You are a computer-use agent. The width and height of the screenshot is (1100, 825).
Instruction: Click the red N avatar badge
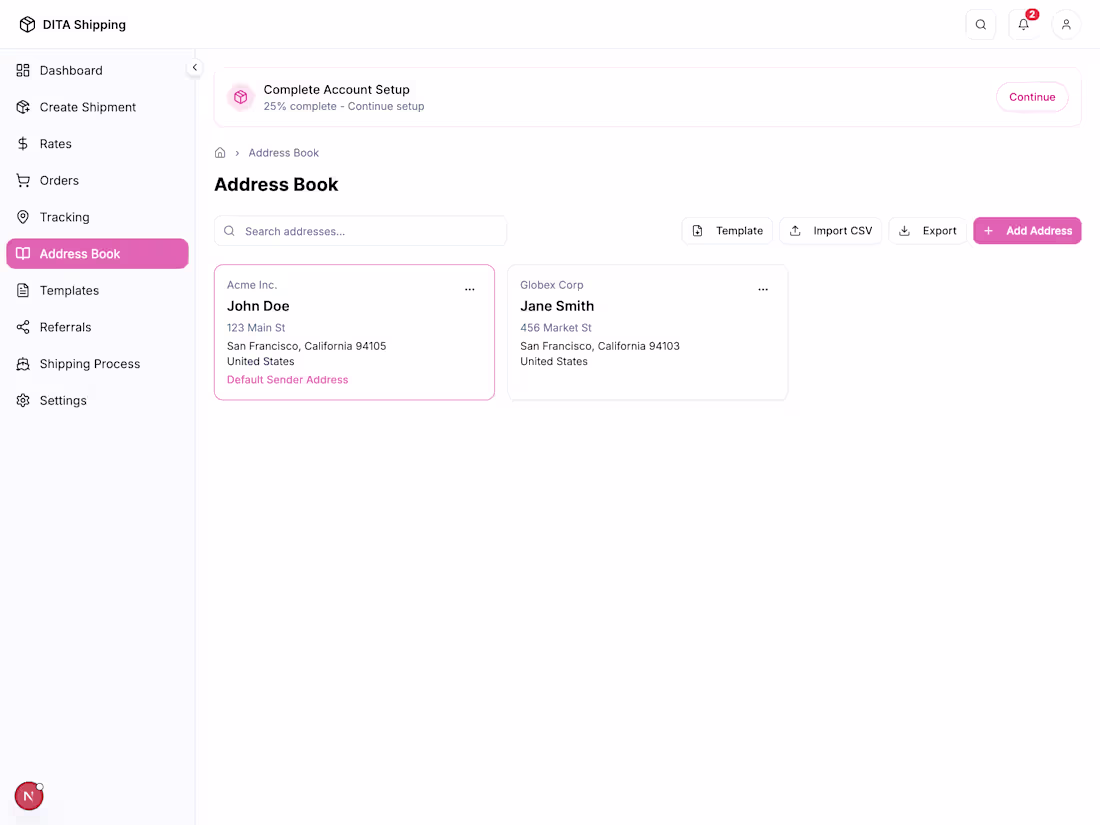[29, 796]
